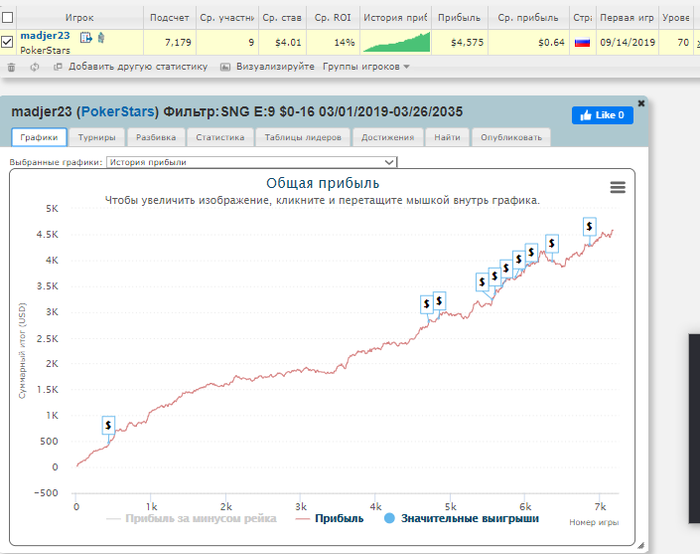Click the Facebook Like button

602,115
